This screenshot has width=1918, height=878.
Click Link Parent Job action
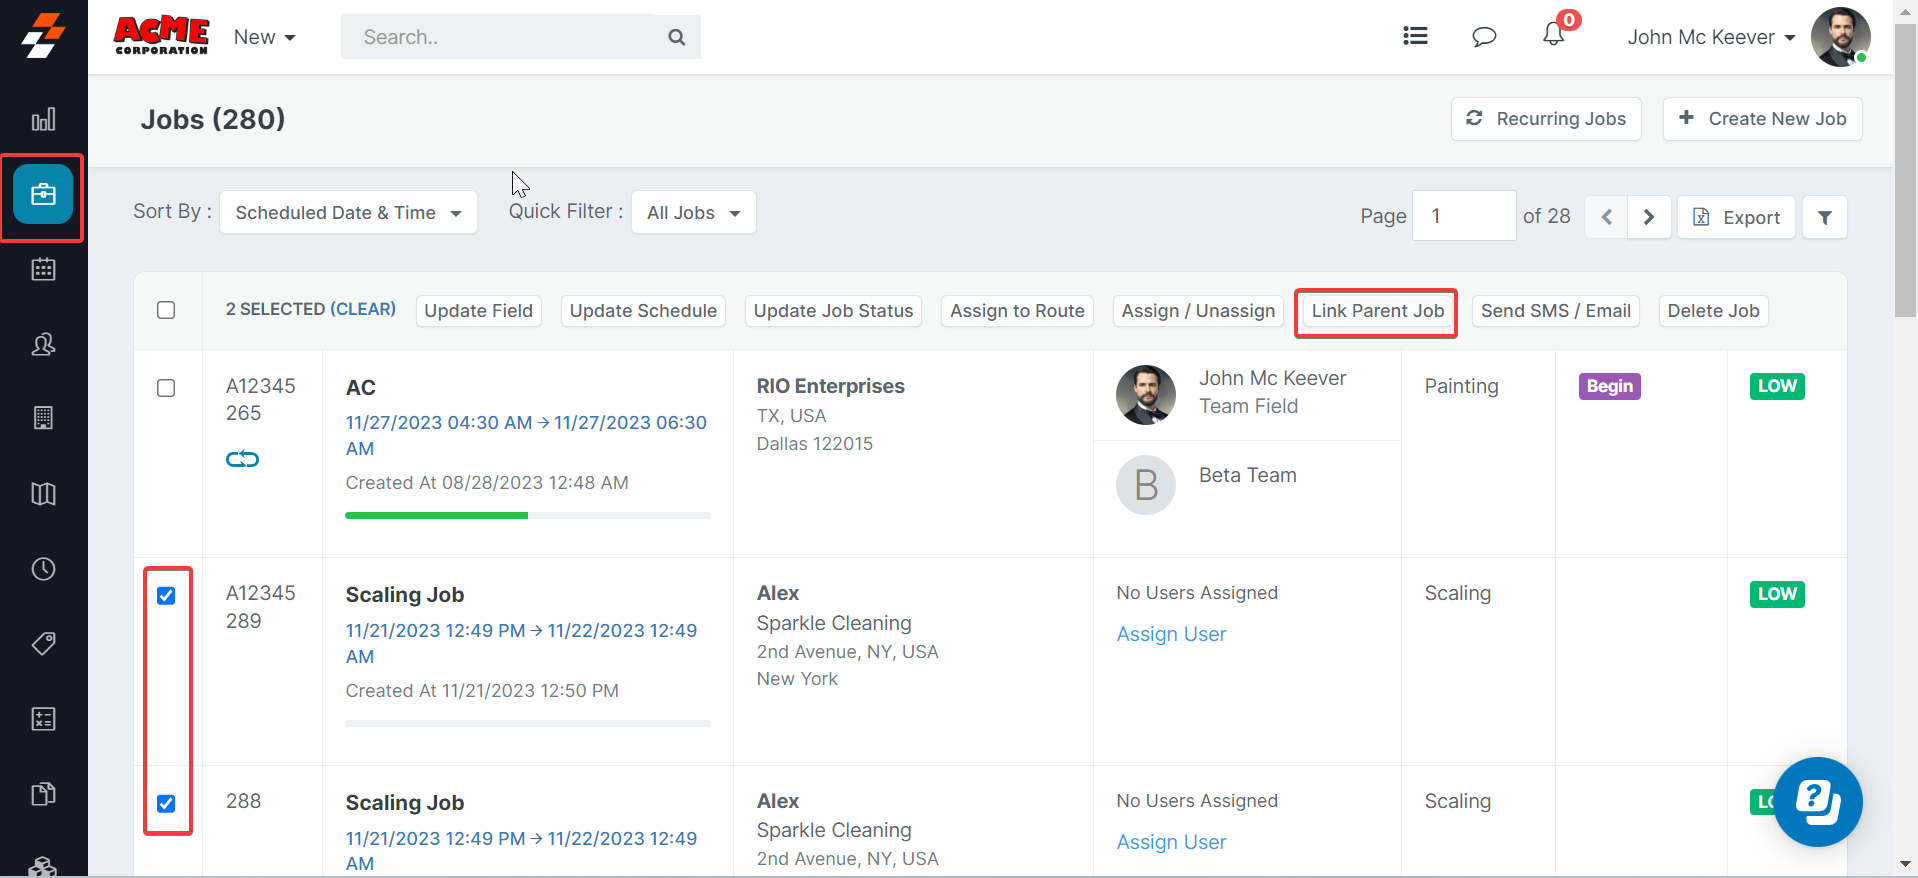(x=1376, y=311)
